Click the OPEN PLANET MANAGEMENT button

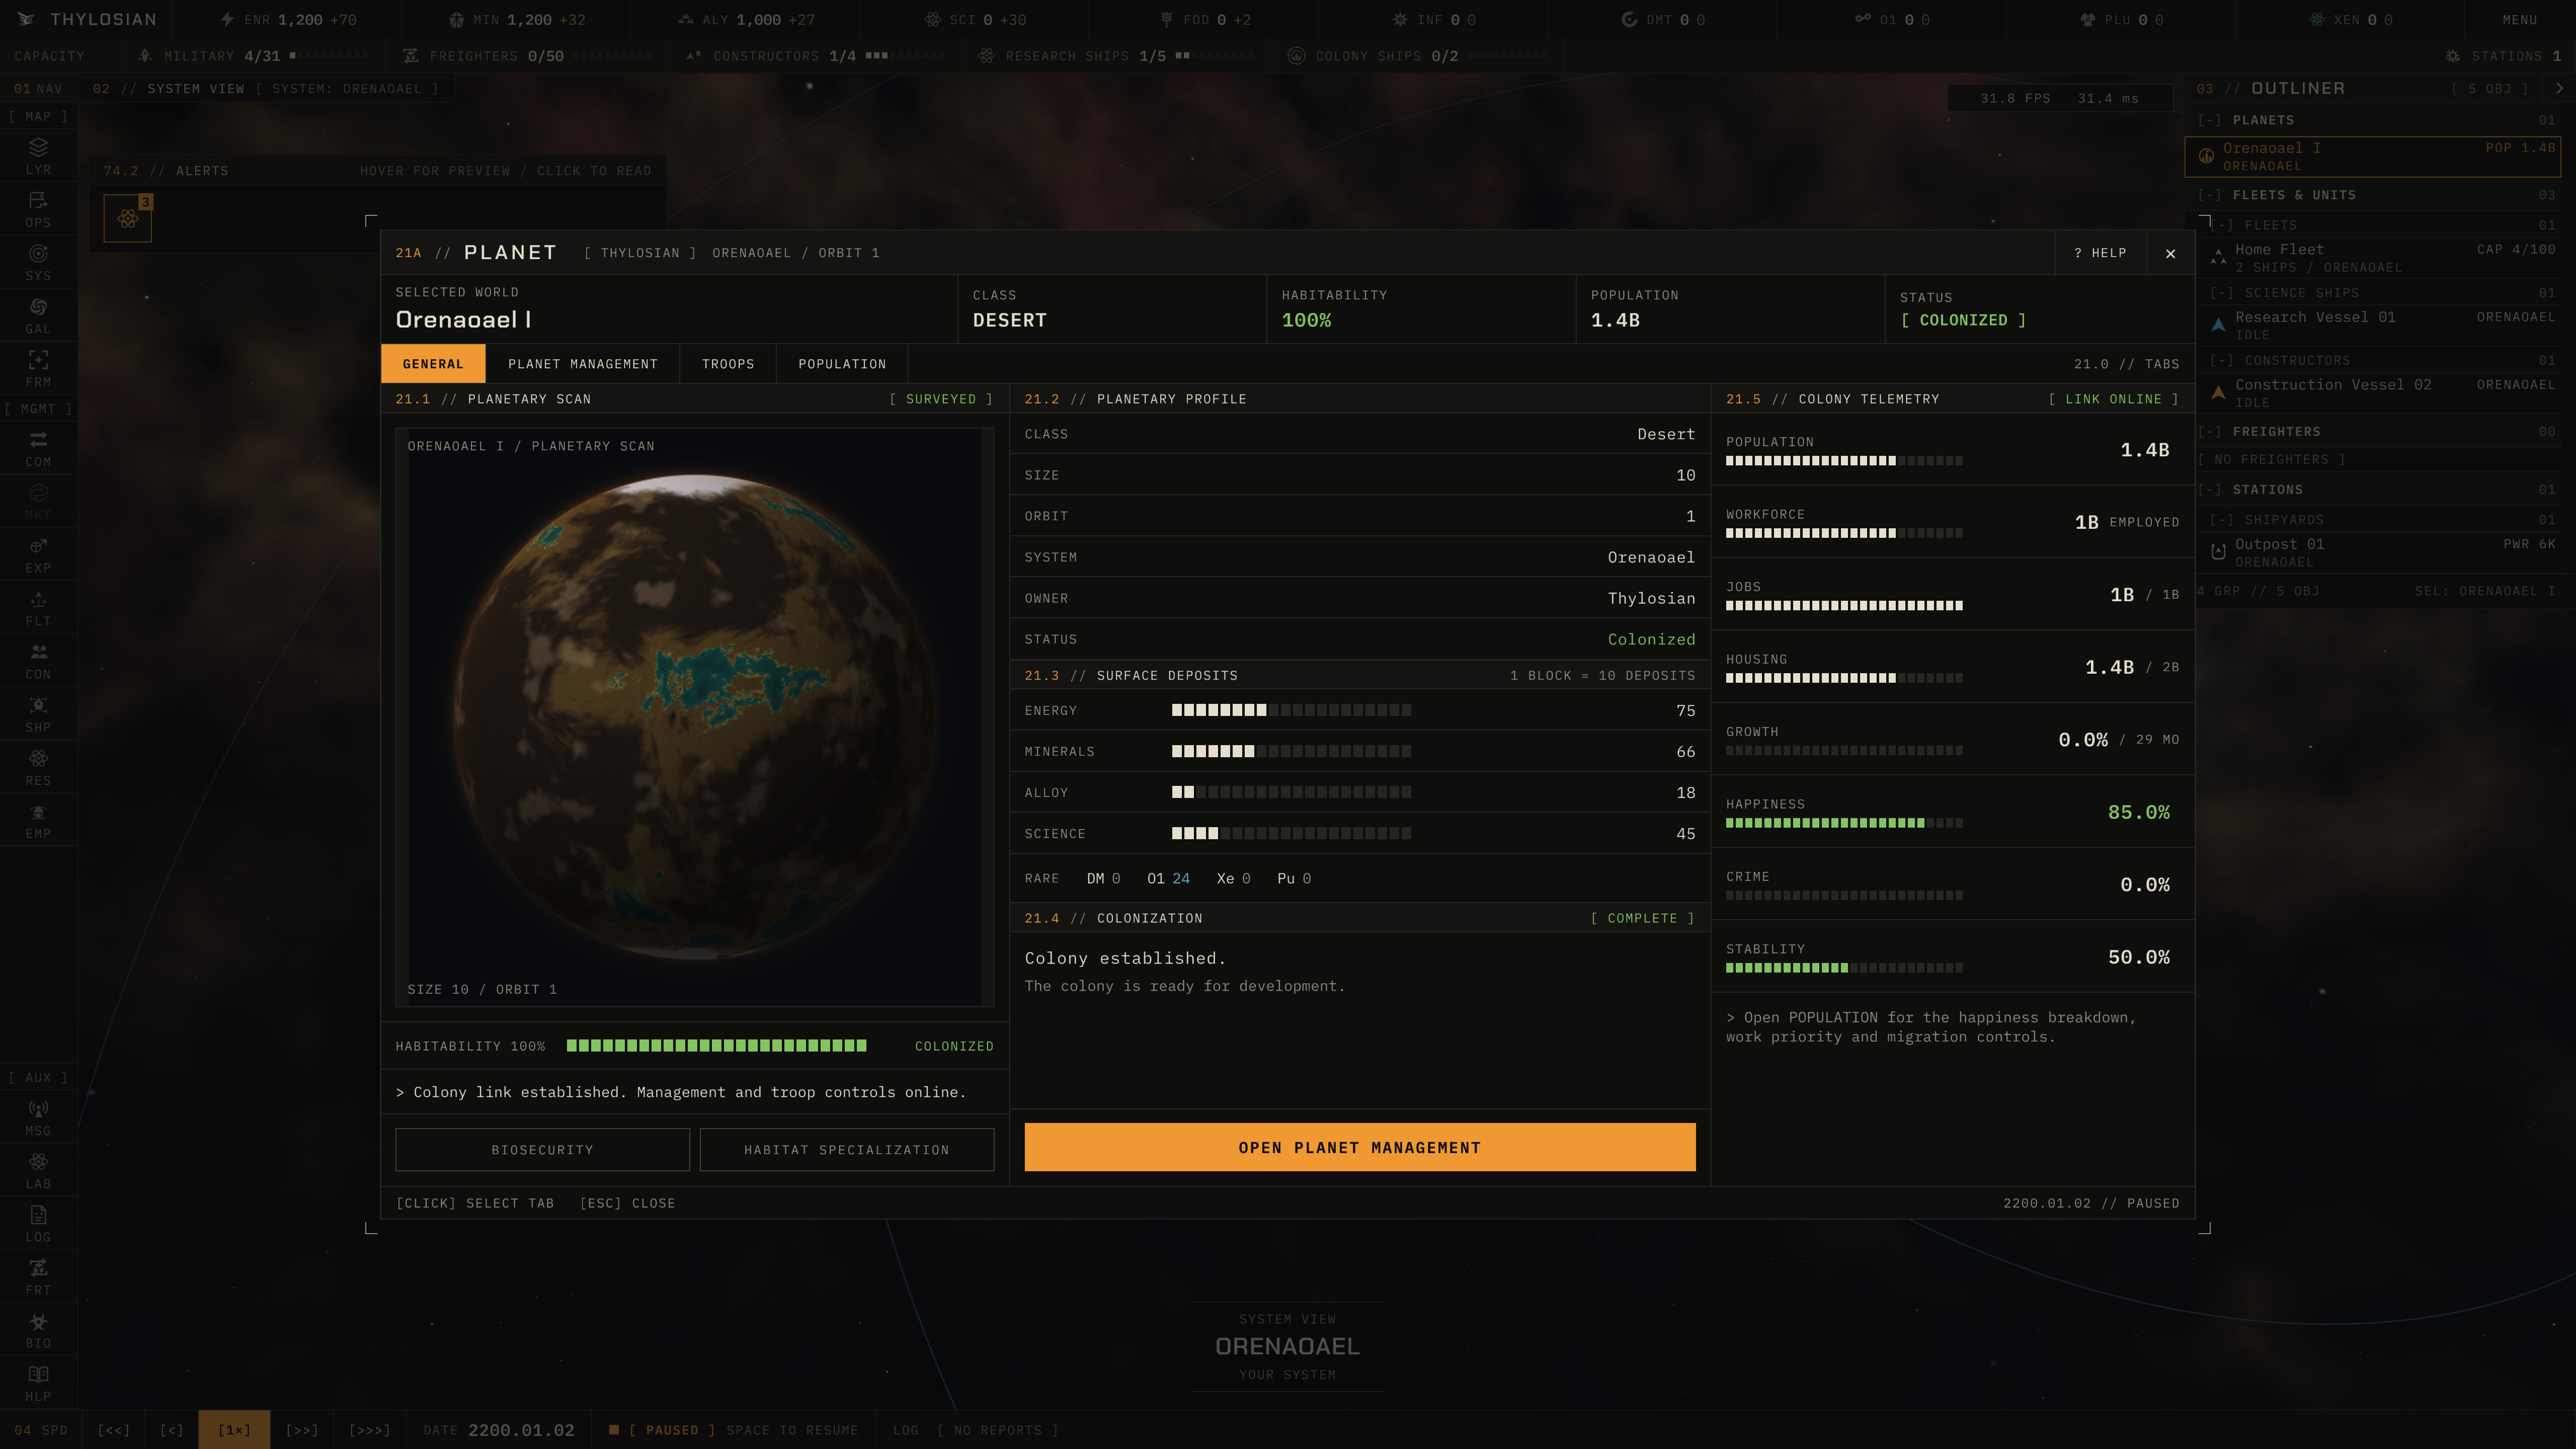click(x=1360, y=1147)
